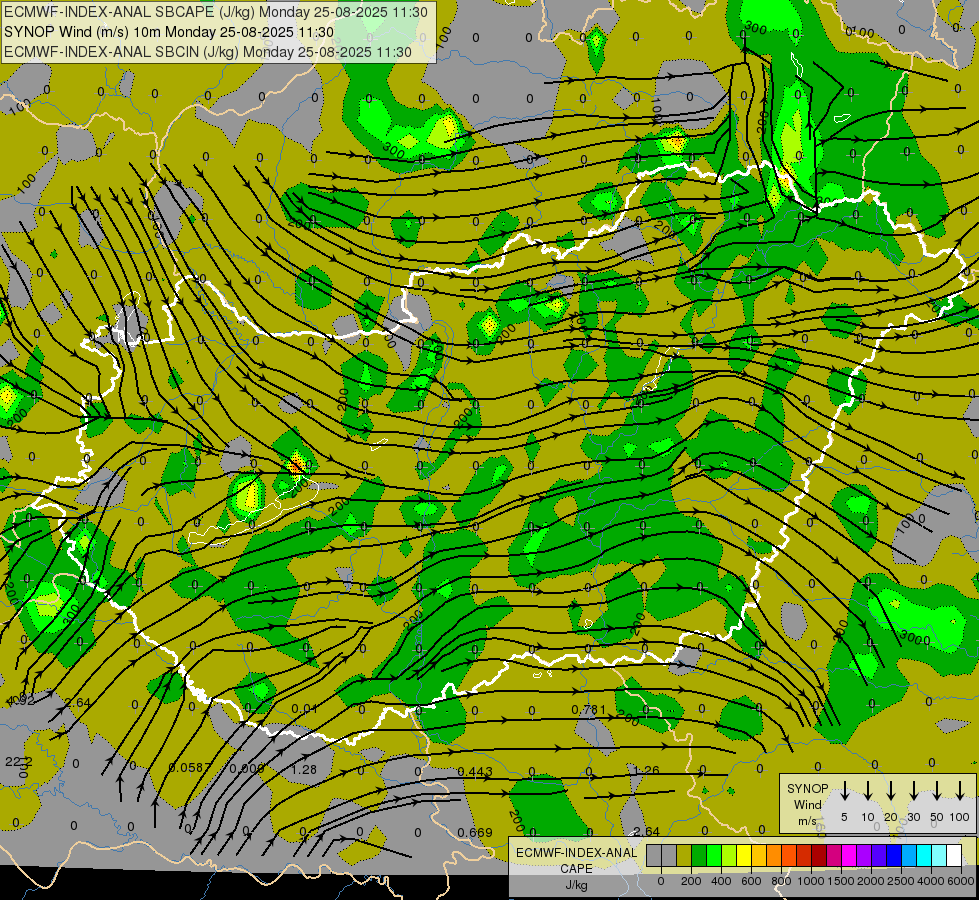Click CAPE legend tick label 1500

click(x=841, y=881)
